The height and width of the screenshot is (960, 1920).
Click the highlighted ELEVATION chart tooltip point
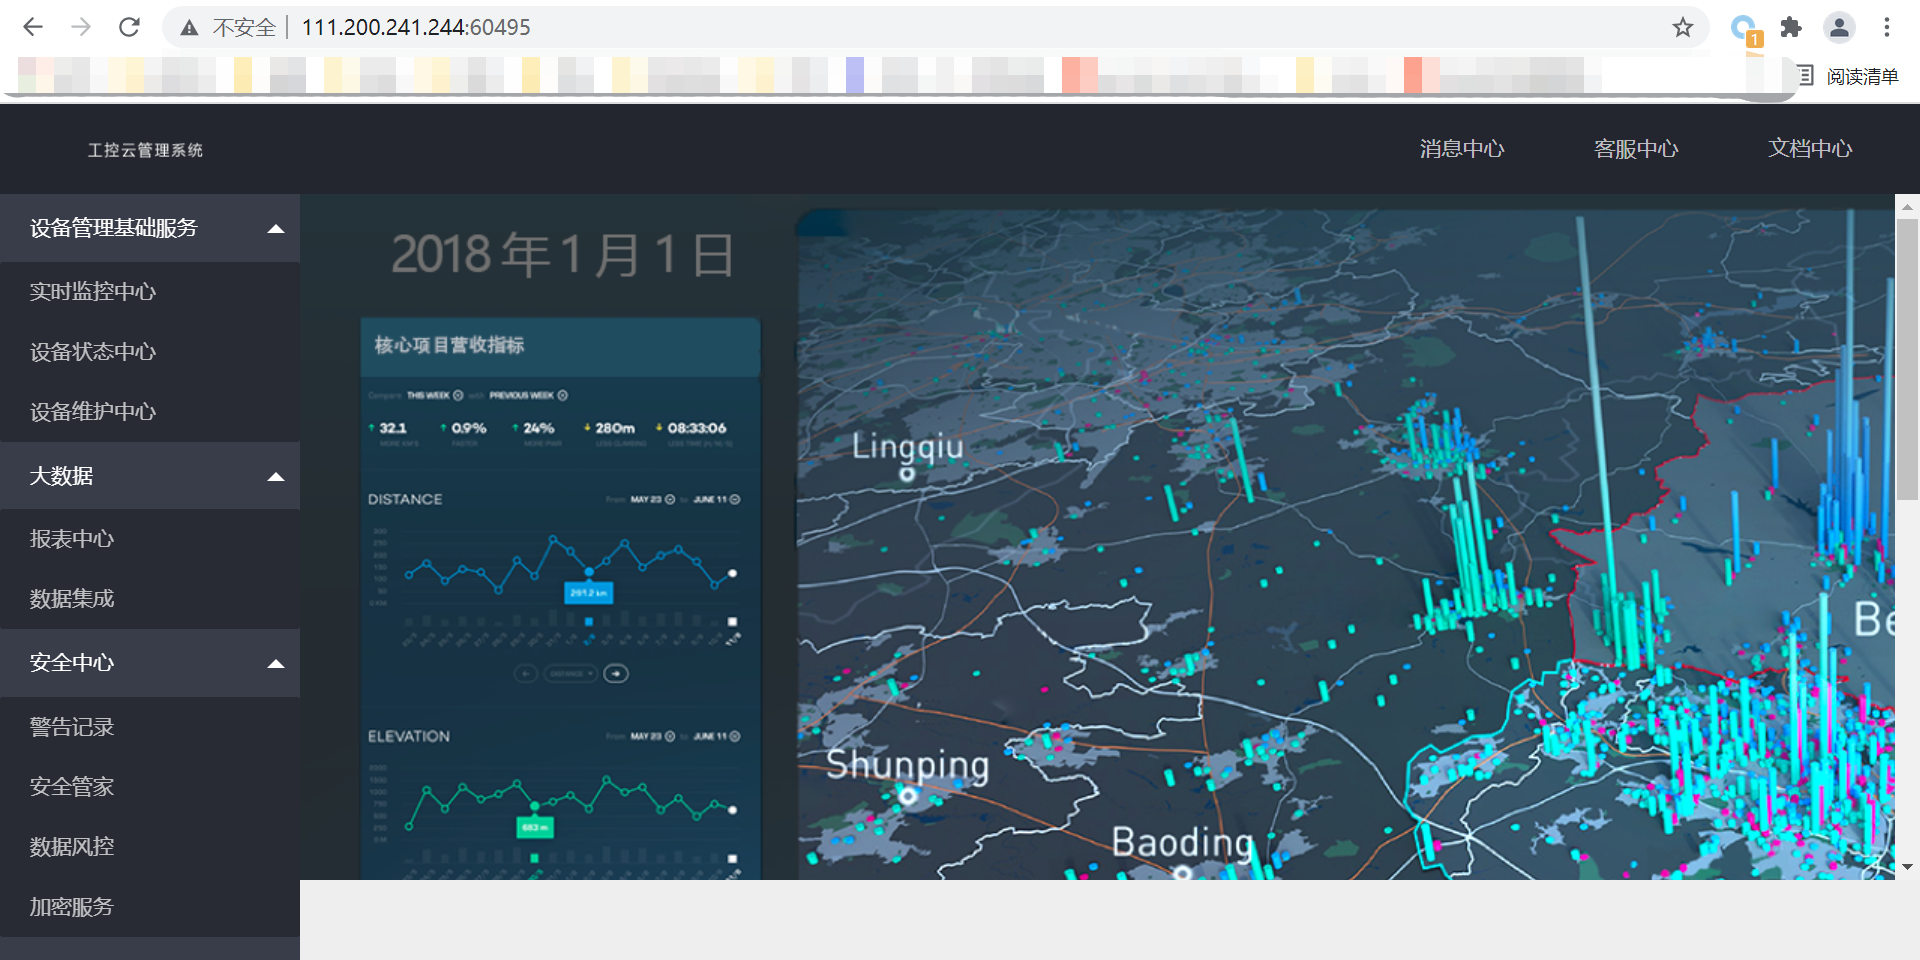(x=535, y=806)
